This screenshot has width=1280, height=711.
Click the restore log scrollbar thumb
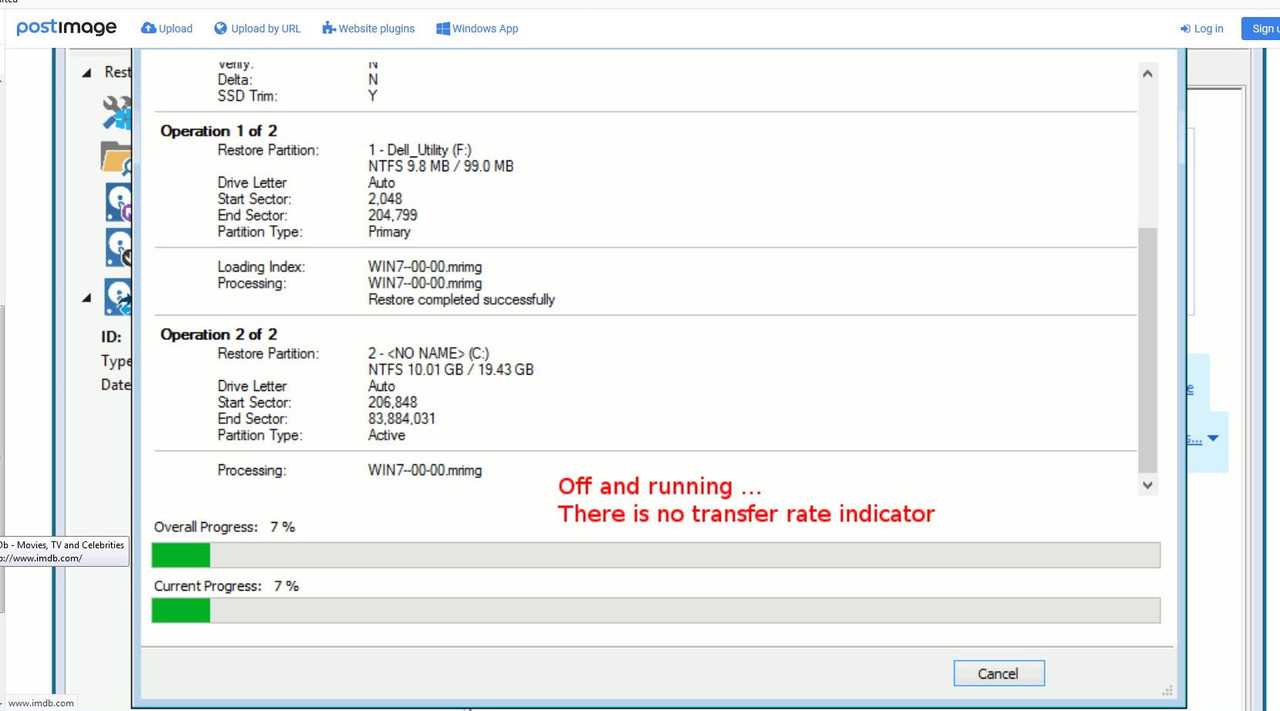coord(1147,350)
